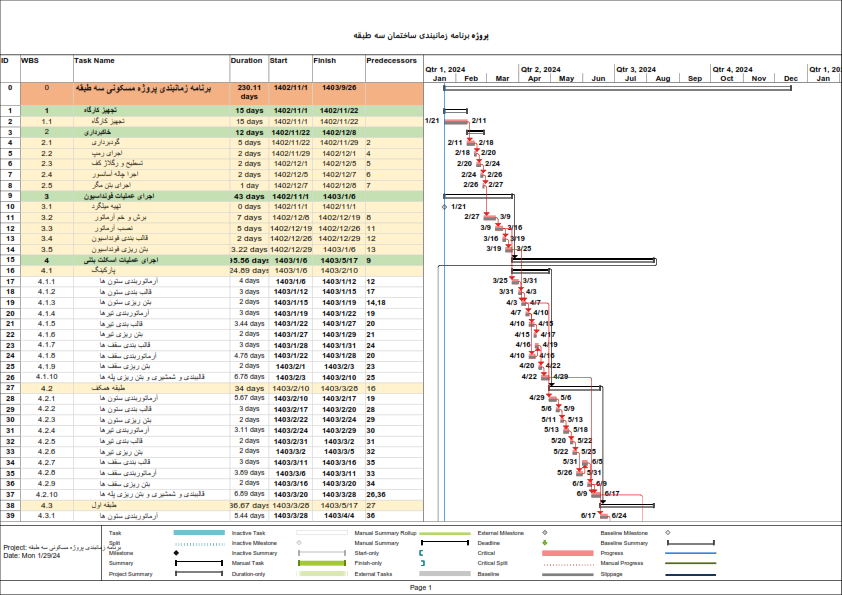Click the green Deadline arrow legend symbol

coord(545,543)
